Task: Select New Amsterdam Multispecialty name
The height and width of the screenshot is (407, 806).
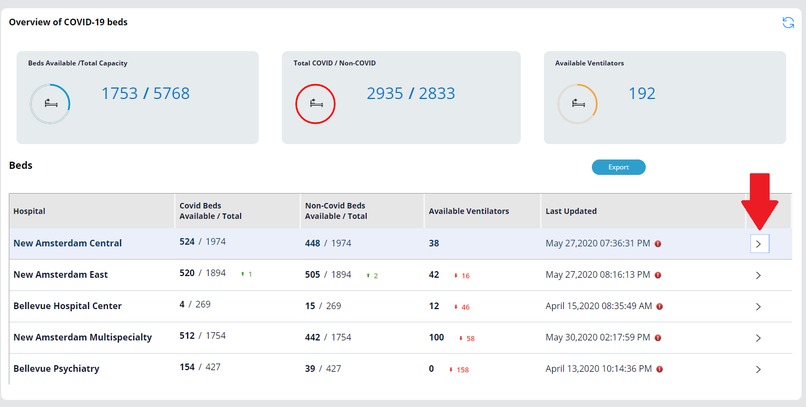Action: [83, 337]
